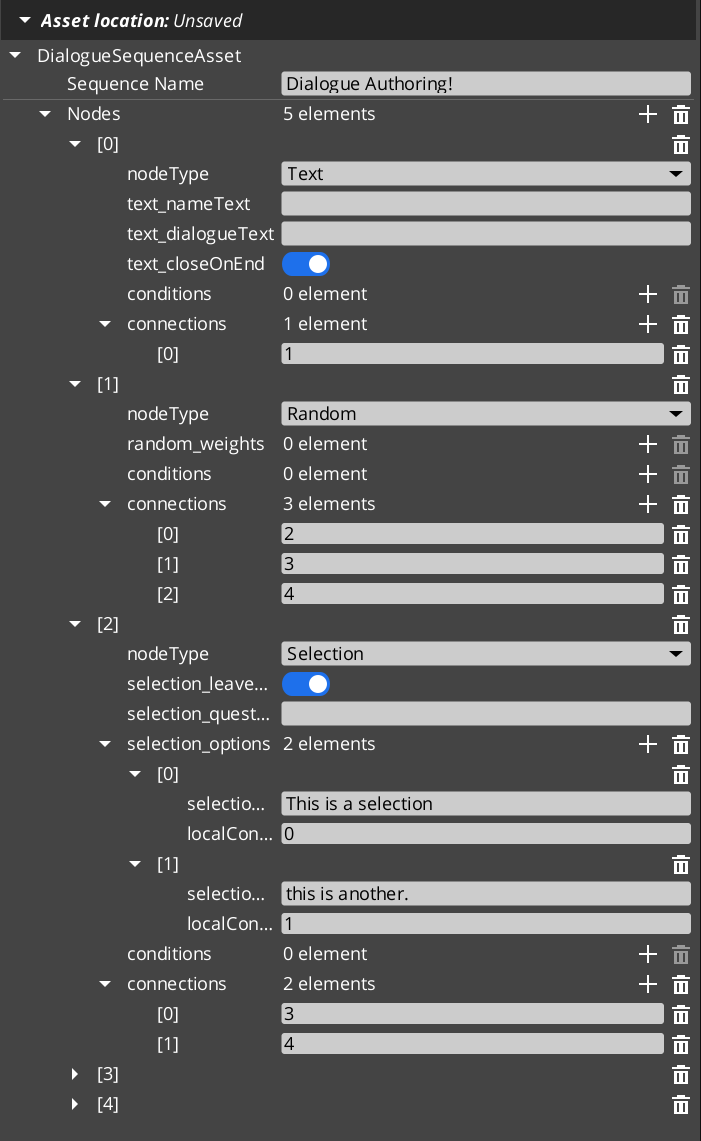Add a connection to node [0] connections

click(x=648, y=324)
